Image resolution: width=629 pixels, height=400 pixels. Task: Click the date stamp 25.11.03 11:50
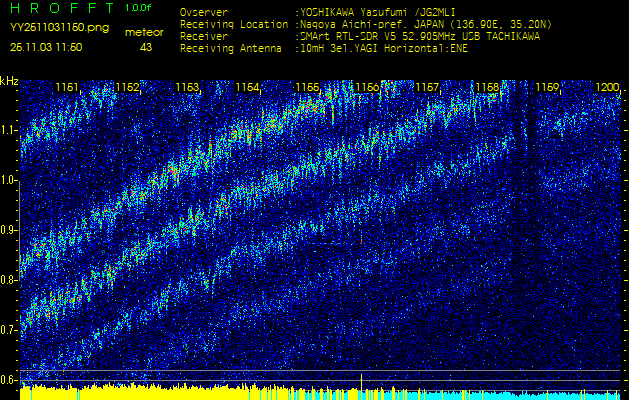(46, 47)
